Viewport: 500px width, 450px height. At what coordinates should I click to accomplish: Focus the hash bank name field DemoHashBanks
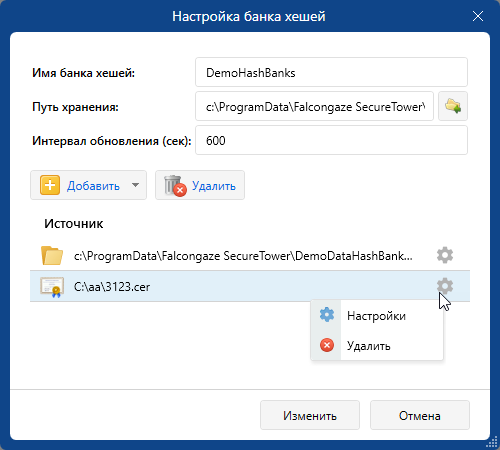(x=331, y=72)
